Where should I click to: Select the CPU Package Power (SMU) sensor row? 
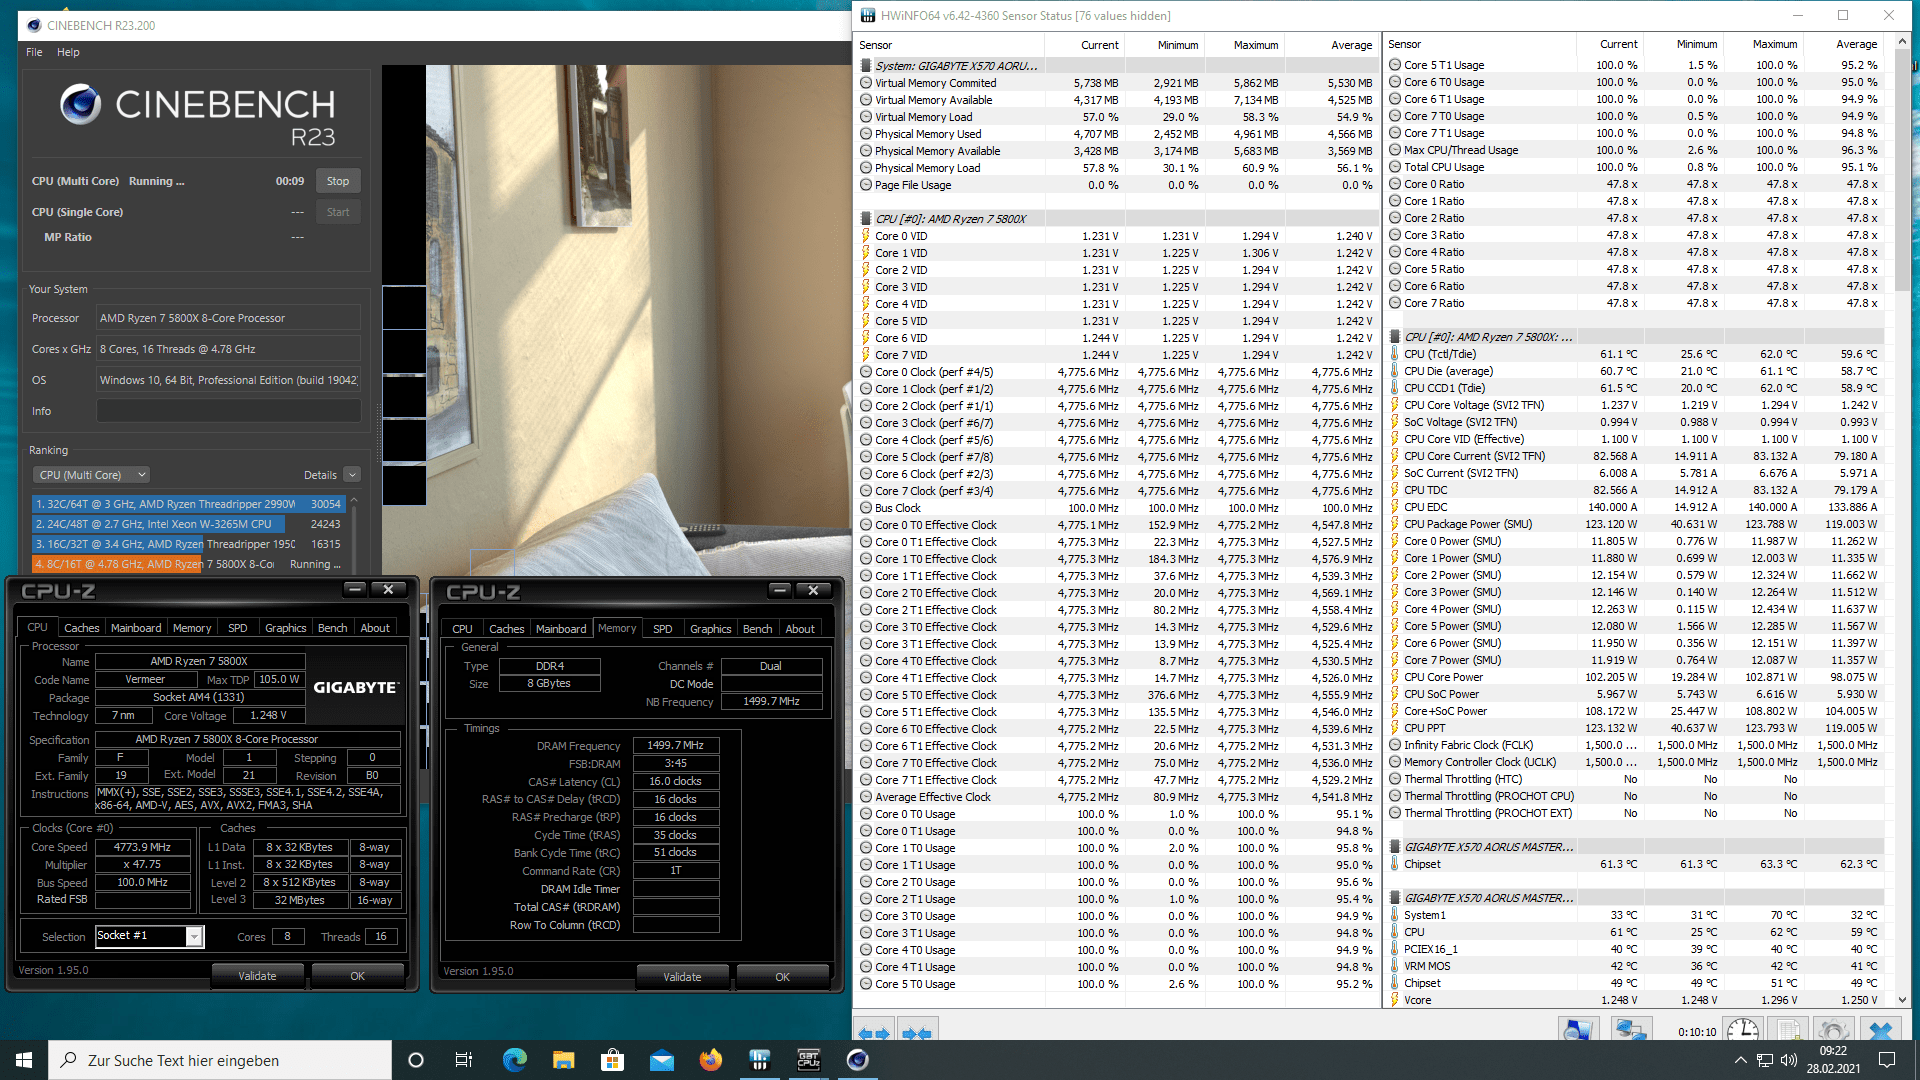(1636, 524)
